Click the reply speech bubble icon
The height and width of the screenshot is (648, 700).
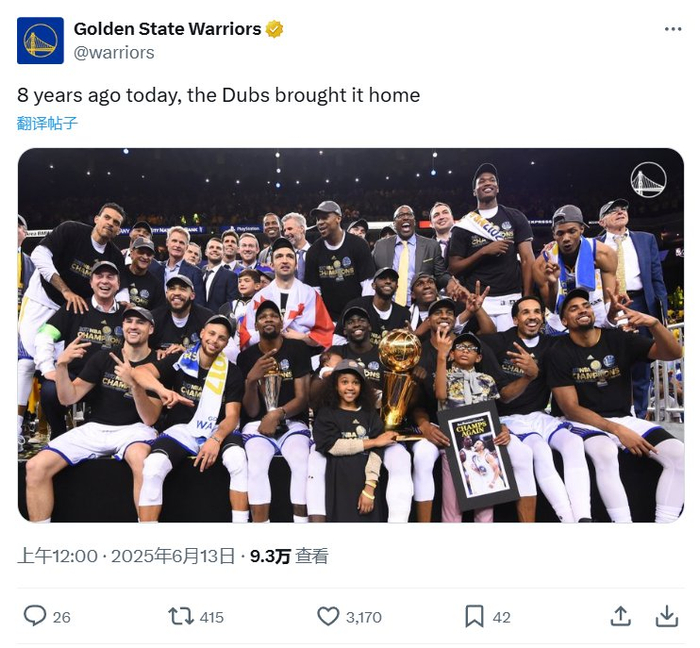point(35,616)
